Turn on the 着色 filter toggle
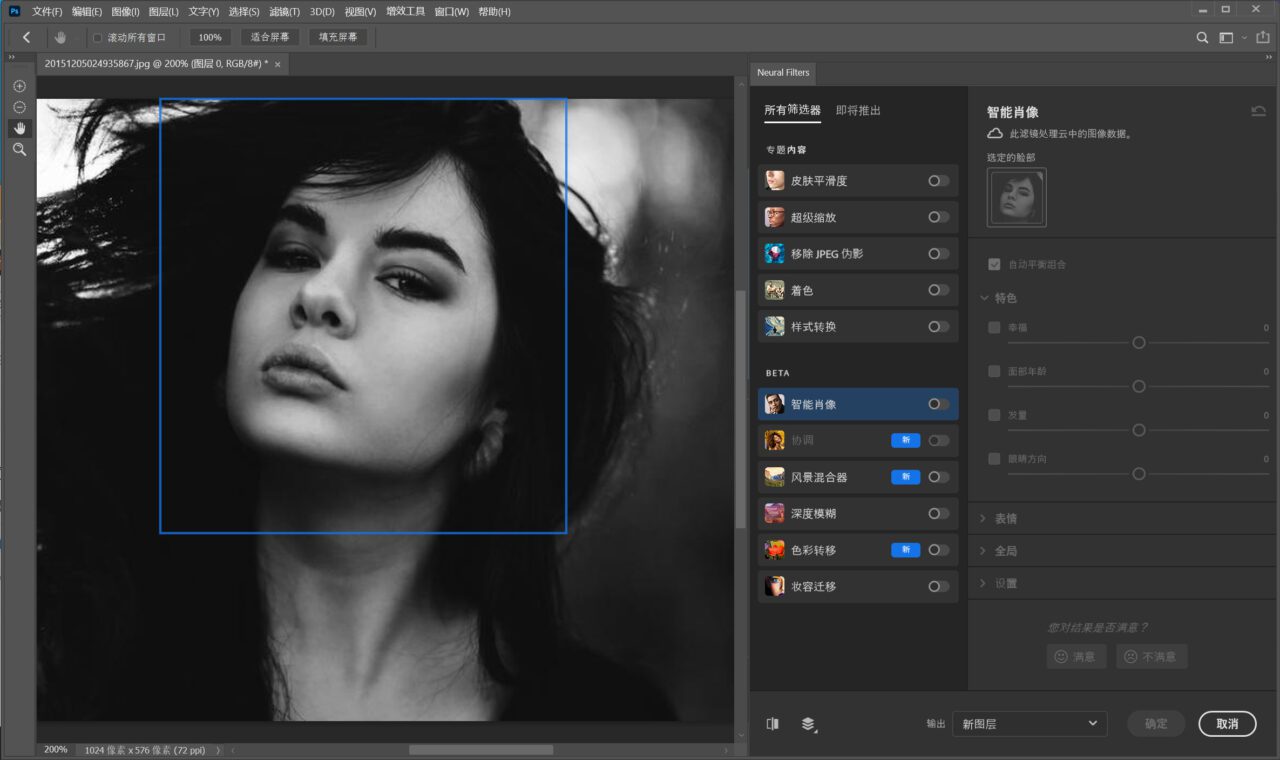Image resolution: width=1280 pixels, height=760 pixels. click(938, 290)
